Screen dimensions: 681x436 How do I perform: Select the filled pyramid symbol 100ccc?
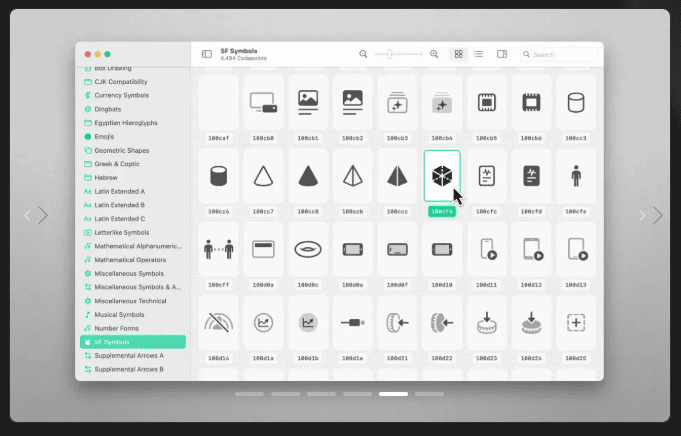(397, 176)
